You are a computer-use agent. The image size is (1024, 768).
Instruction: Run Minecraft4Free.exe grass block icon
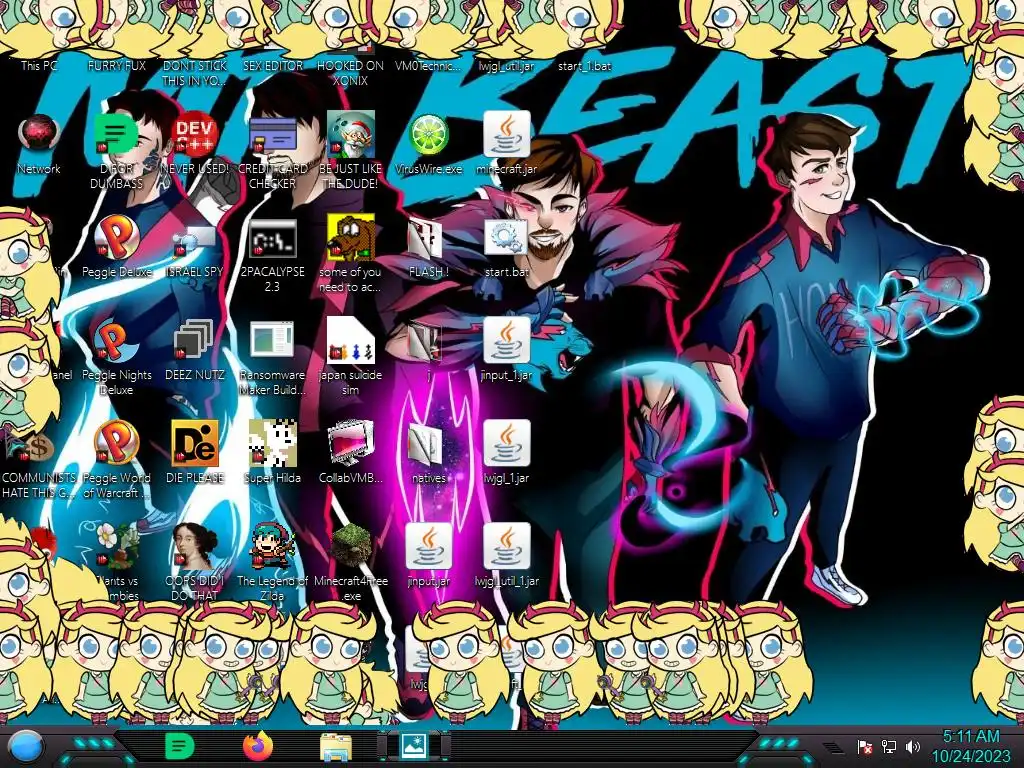350,547
